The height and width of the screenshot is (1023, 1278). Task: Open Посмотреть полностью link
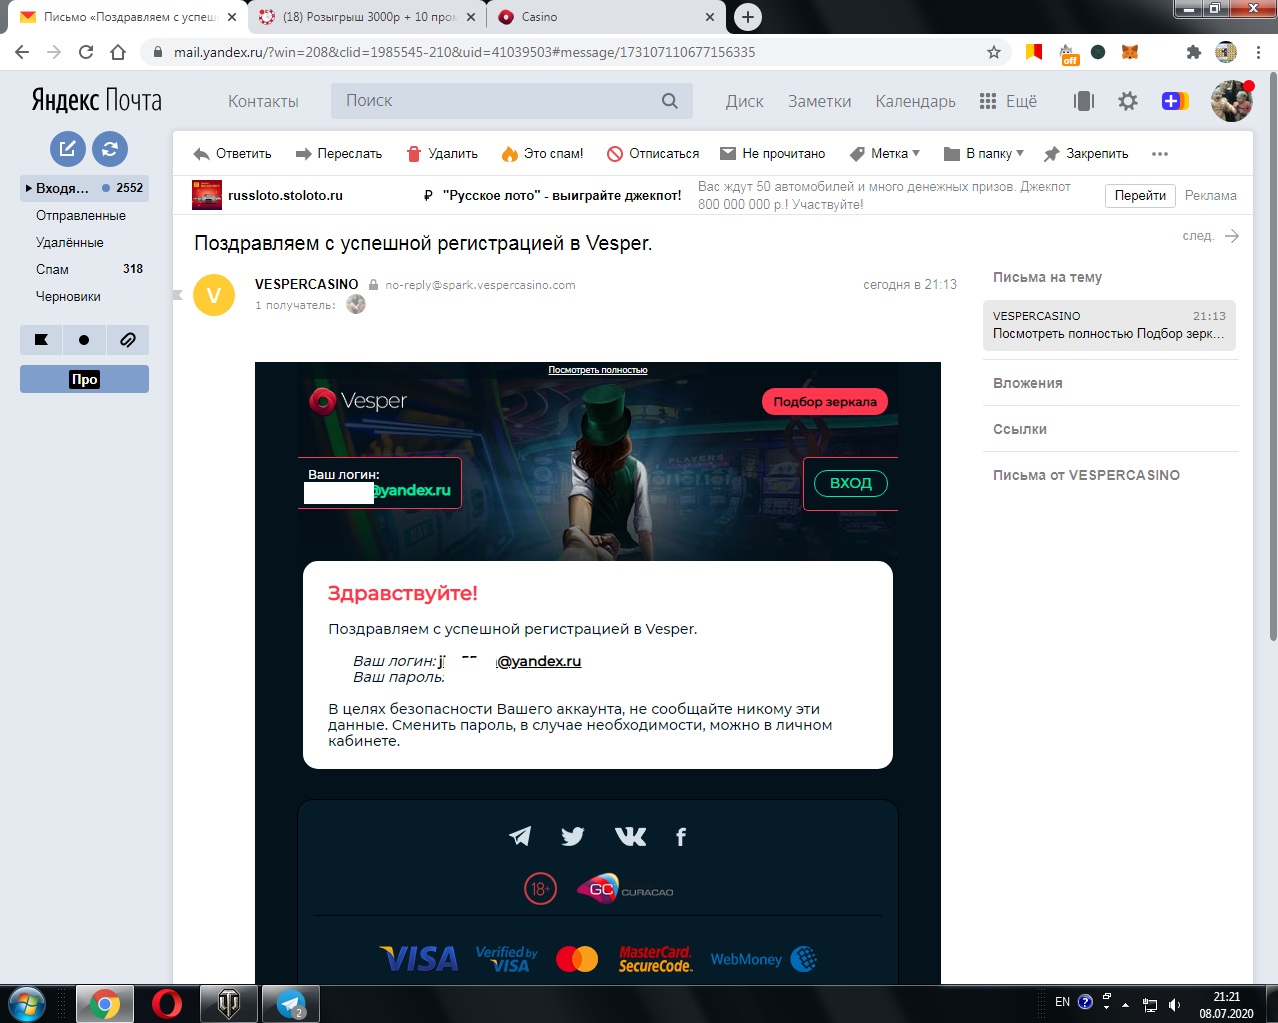pos(598,370)
